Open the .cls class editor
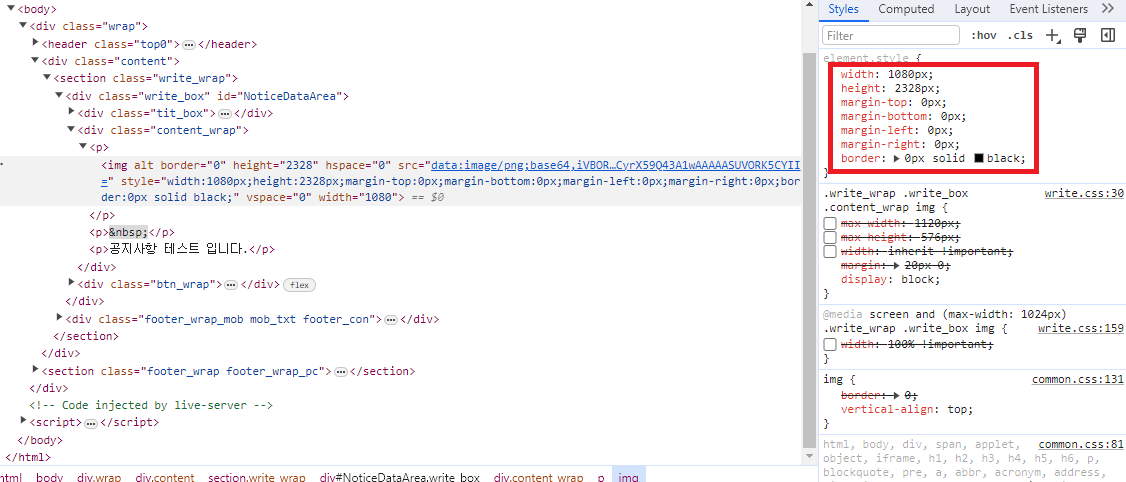1126x482 pixels. pyautogui.click(x=1020, y=35)
